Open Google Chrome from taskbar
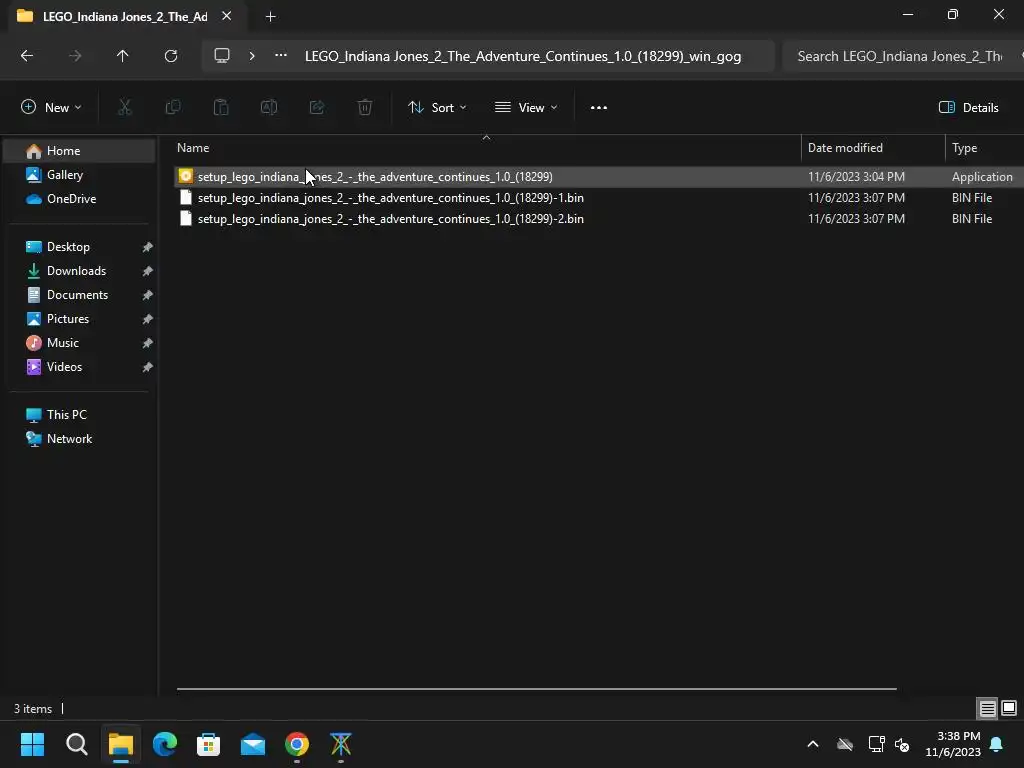The width and height of the screenshot is (1024, 768). click(x=297, y=744)
